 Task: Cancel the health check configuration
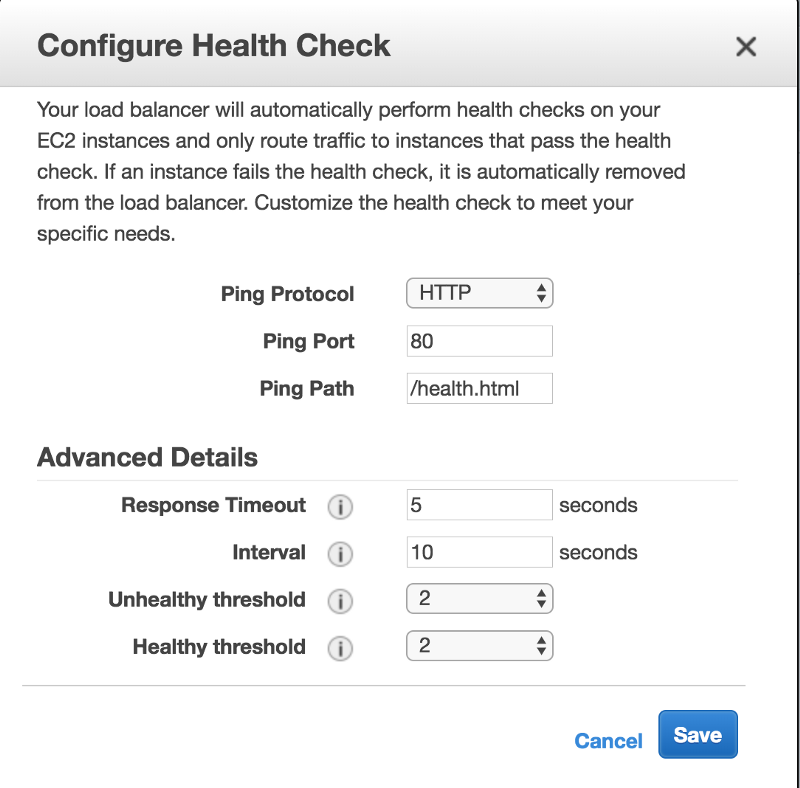tap(608, 741)
